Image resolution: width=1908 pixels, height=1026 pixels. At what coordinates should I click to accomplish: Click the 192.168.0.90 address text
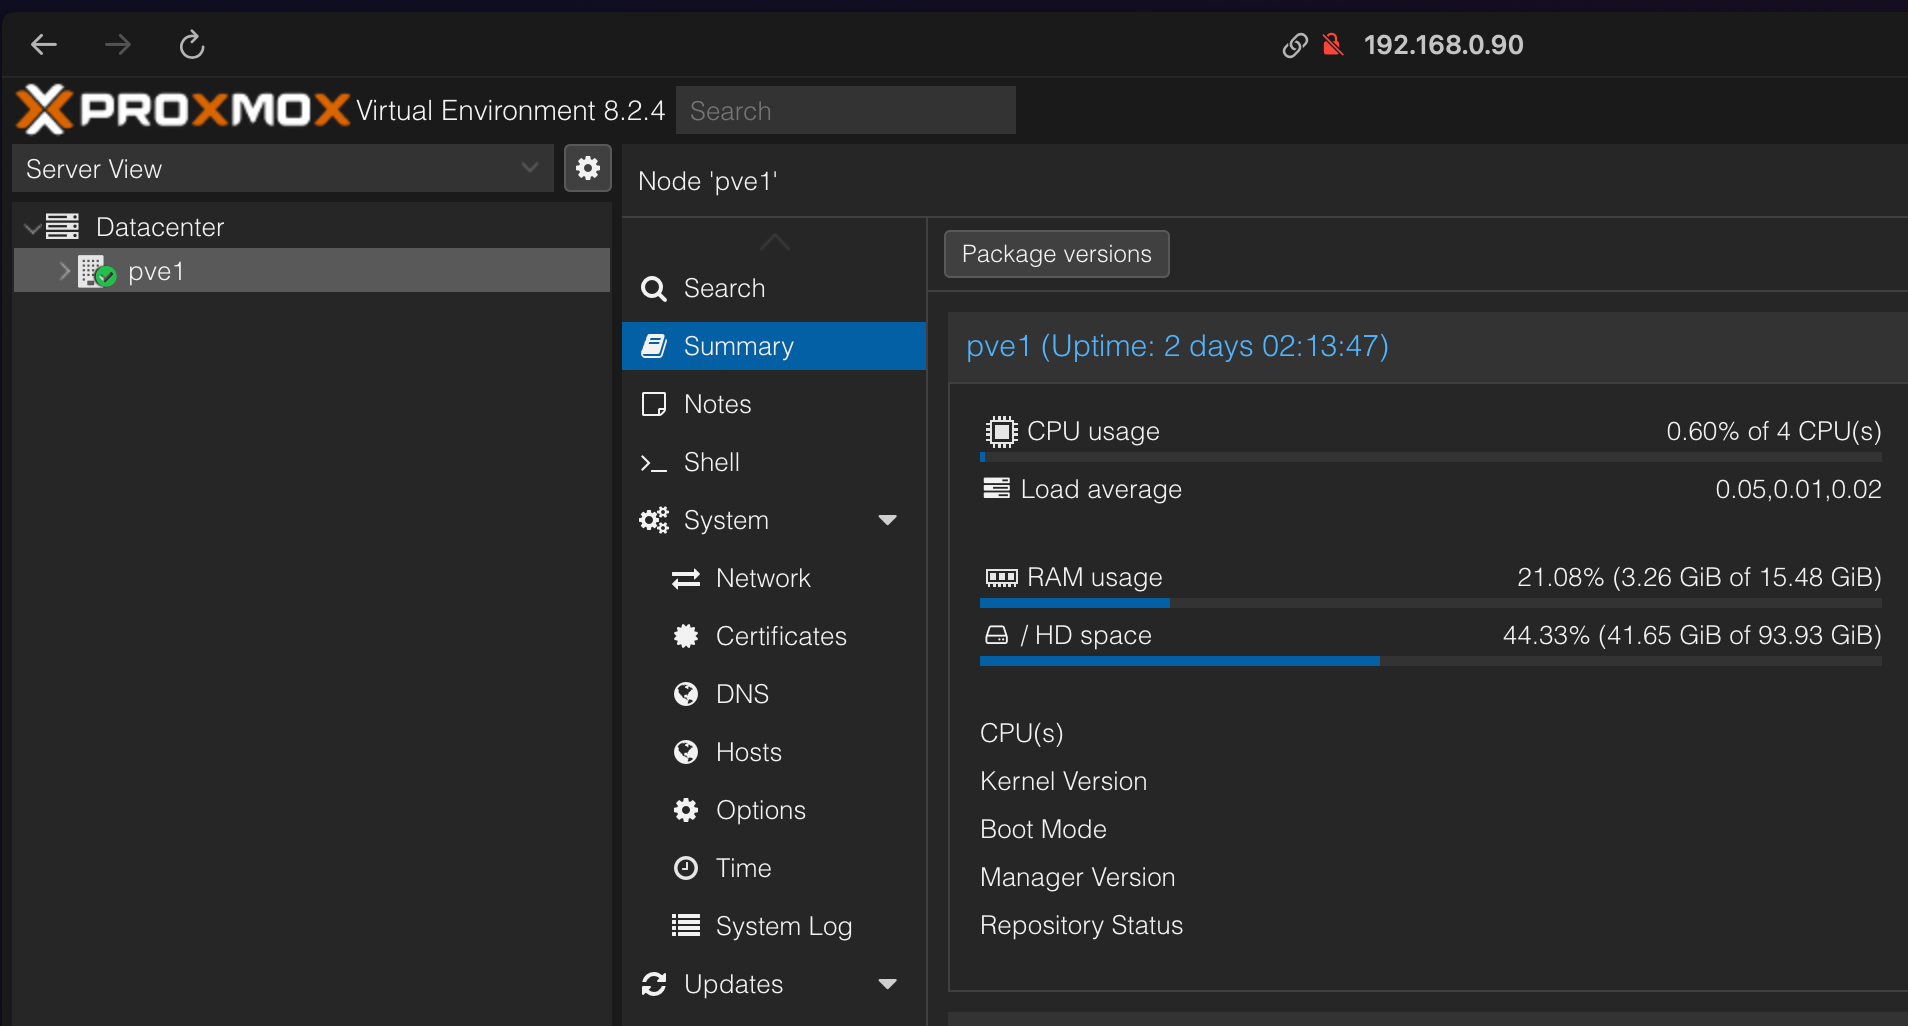point(1443,45)
